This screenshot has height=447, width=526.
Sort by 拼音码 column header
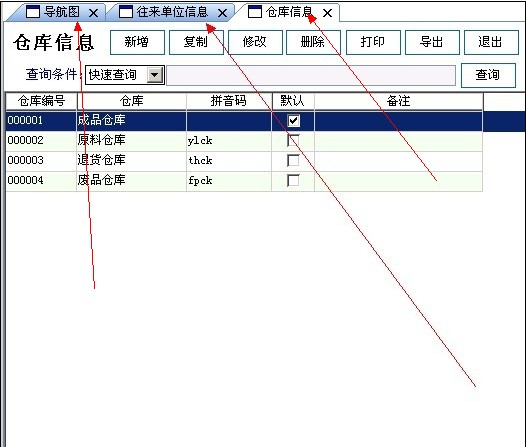(229, 101)
